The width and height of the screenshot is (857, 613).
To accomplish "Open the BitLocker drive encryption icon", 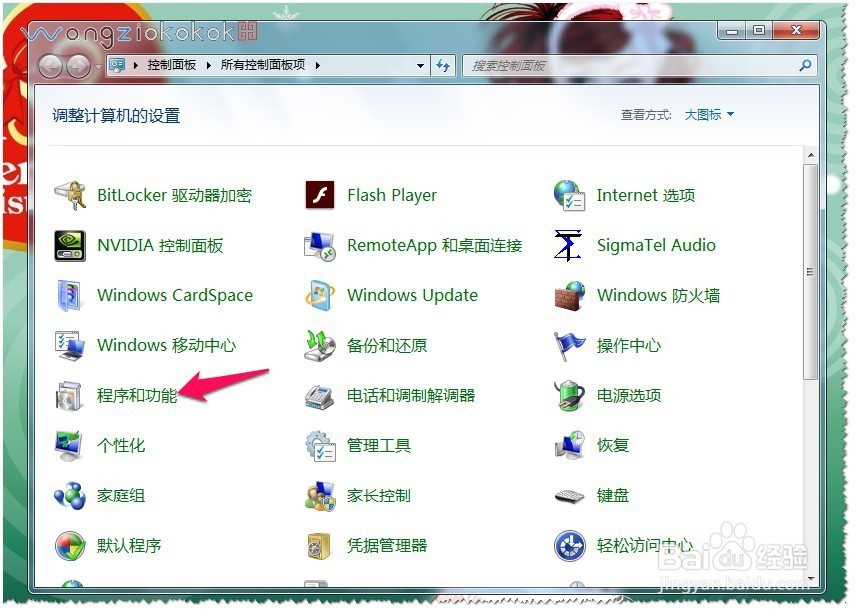I will pyautogui.click(x=70, y=196).
